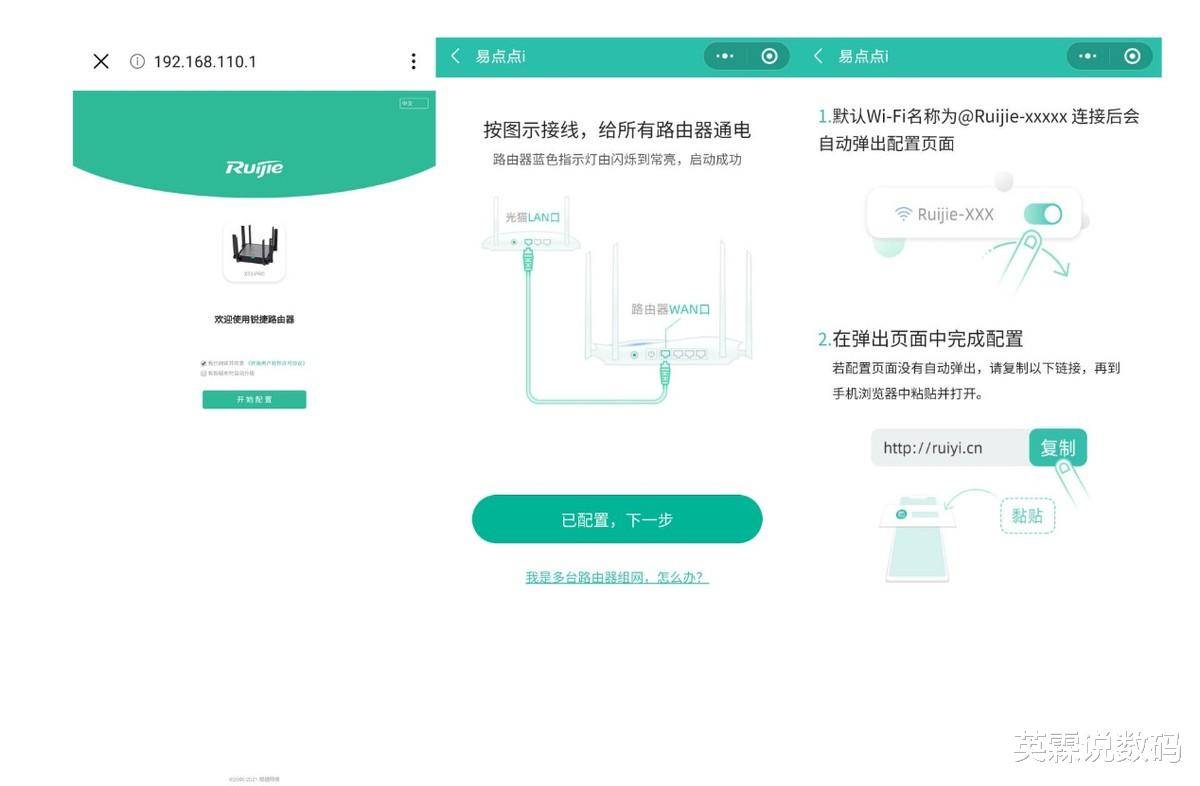Open the 中文 language selector
The image size is (1200, 786).
tap(413, 103)
